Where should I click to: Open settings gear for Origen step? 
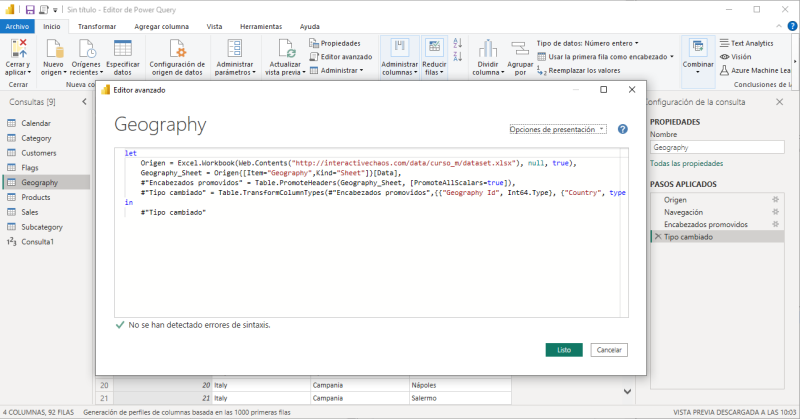[x=776, y=200]
